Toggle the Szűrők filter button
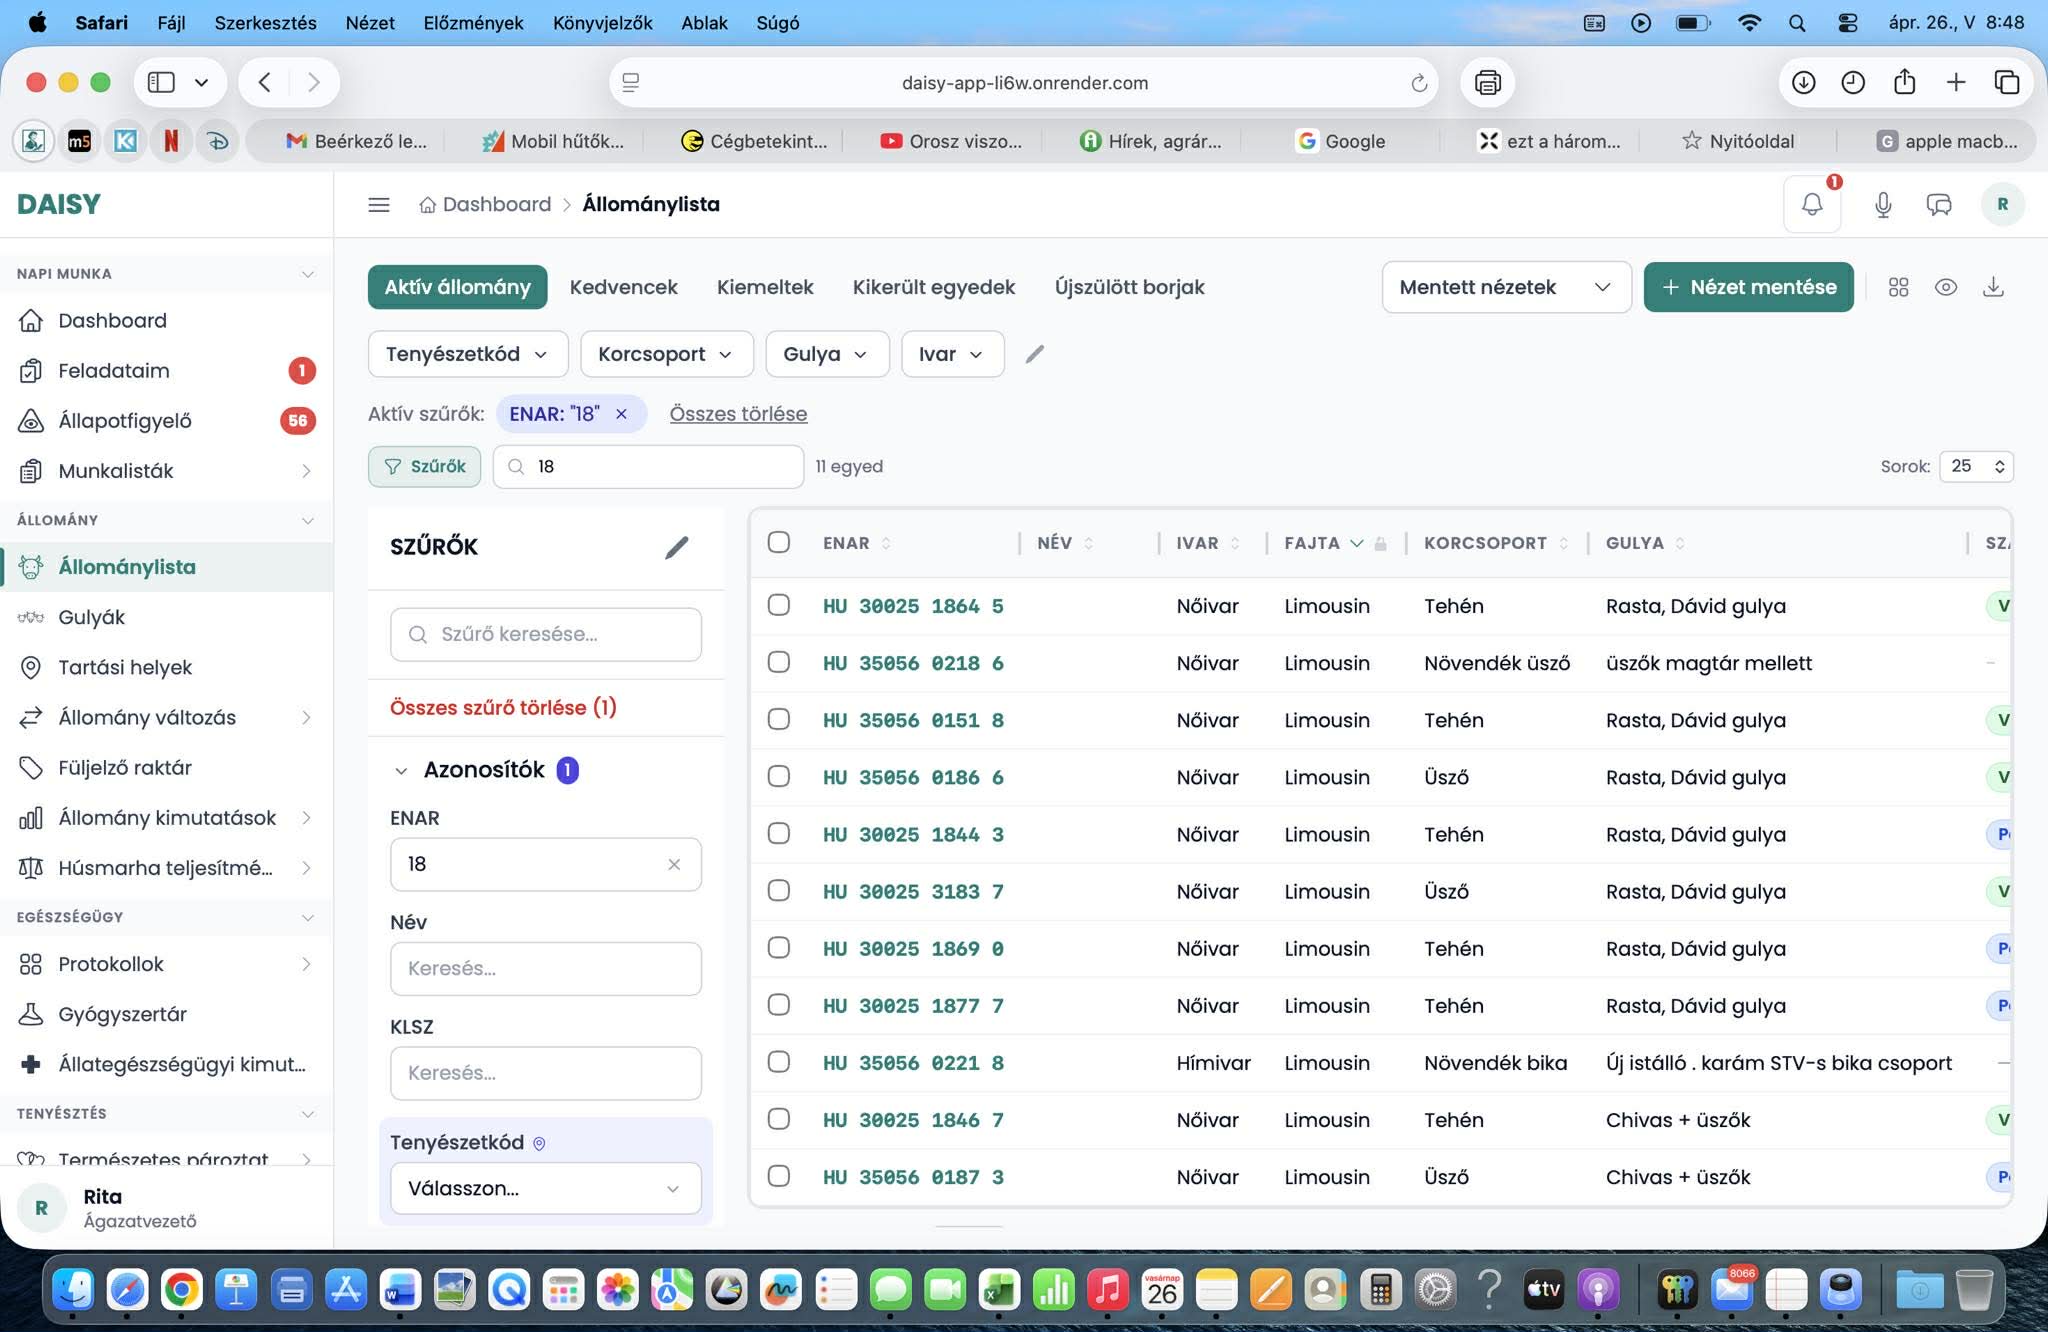Screen dimensions: 2048x1332 (x=424, y=466)
